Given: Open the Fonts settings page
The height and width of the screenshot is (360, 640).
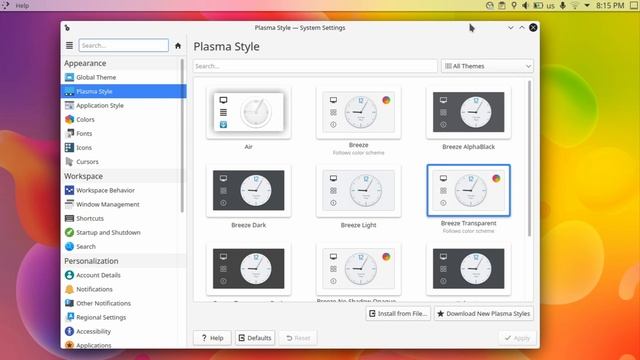Looking at the screenshot, I should tap(122, 133).
